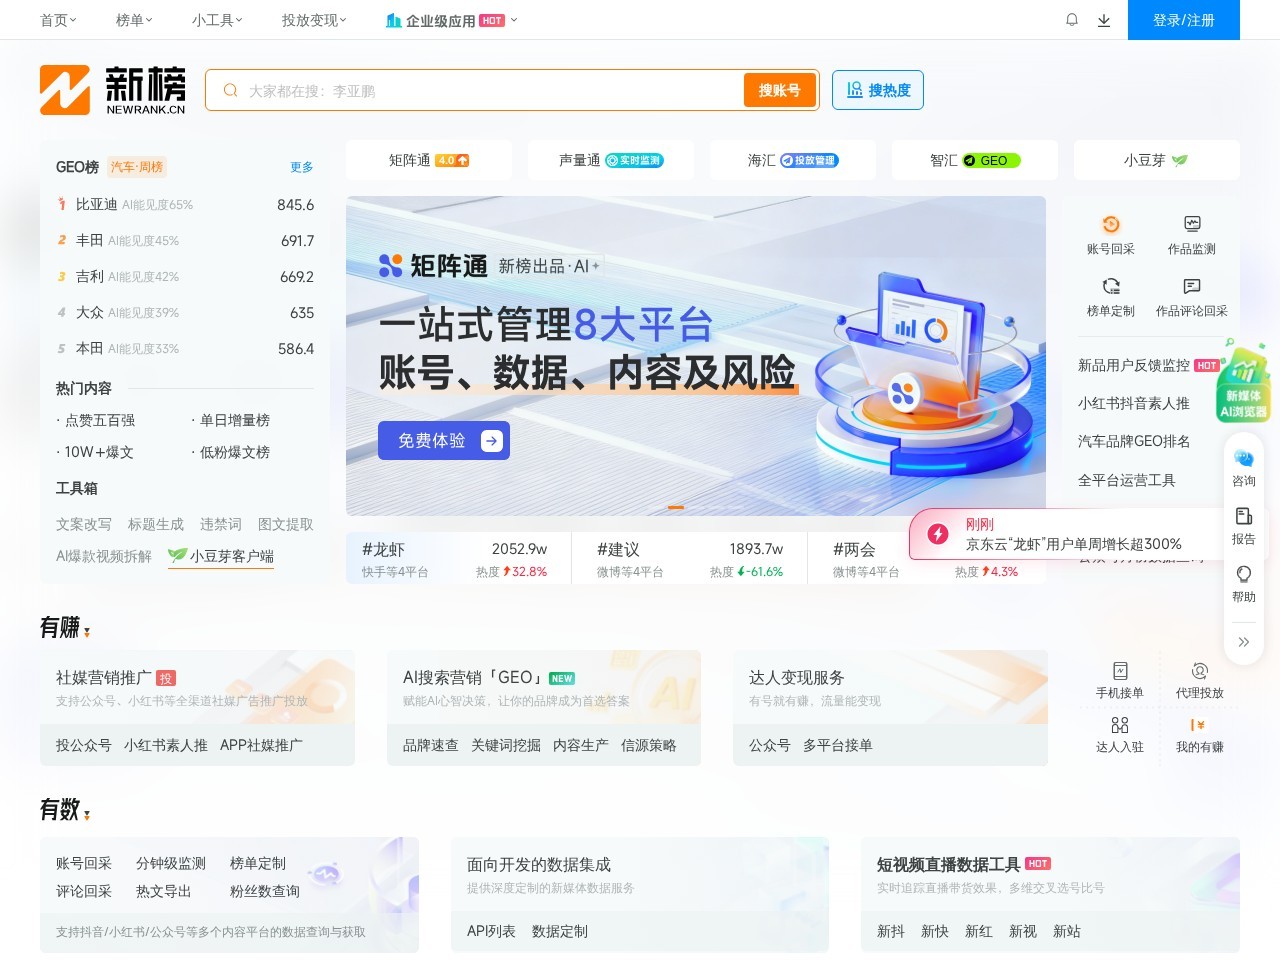
Task: Click the 免费体验 button on banner
Action: [443, 440]
